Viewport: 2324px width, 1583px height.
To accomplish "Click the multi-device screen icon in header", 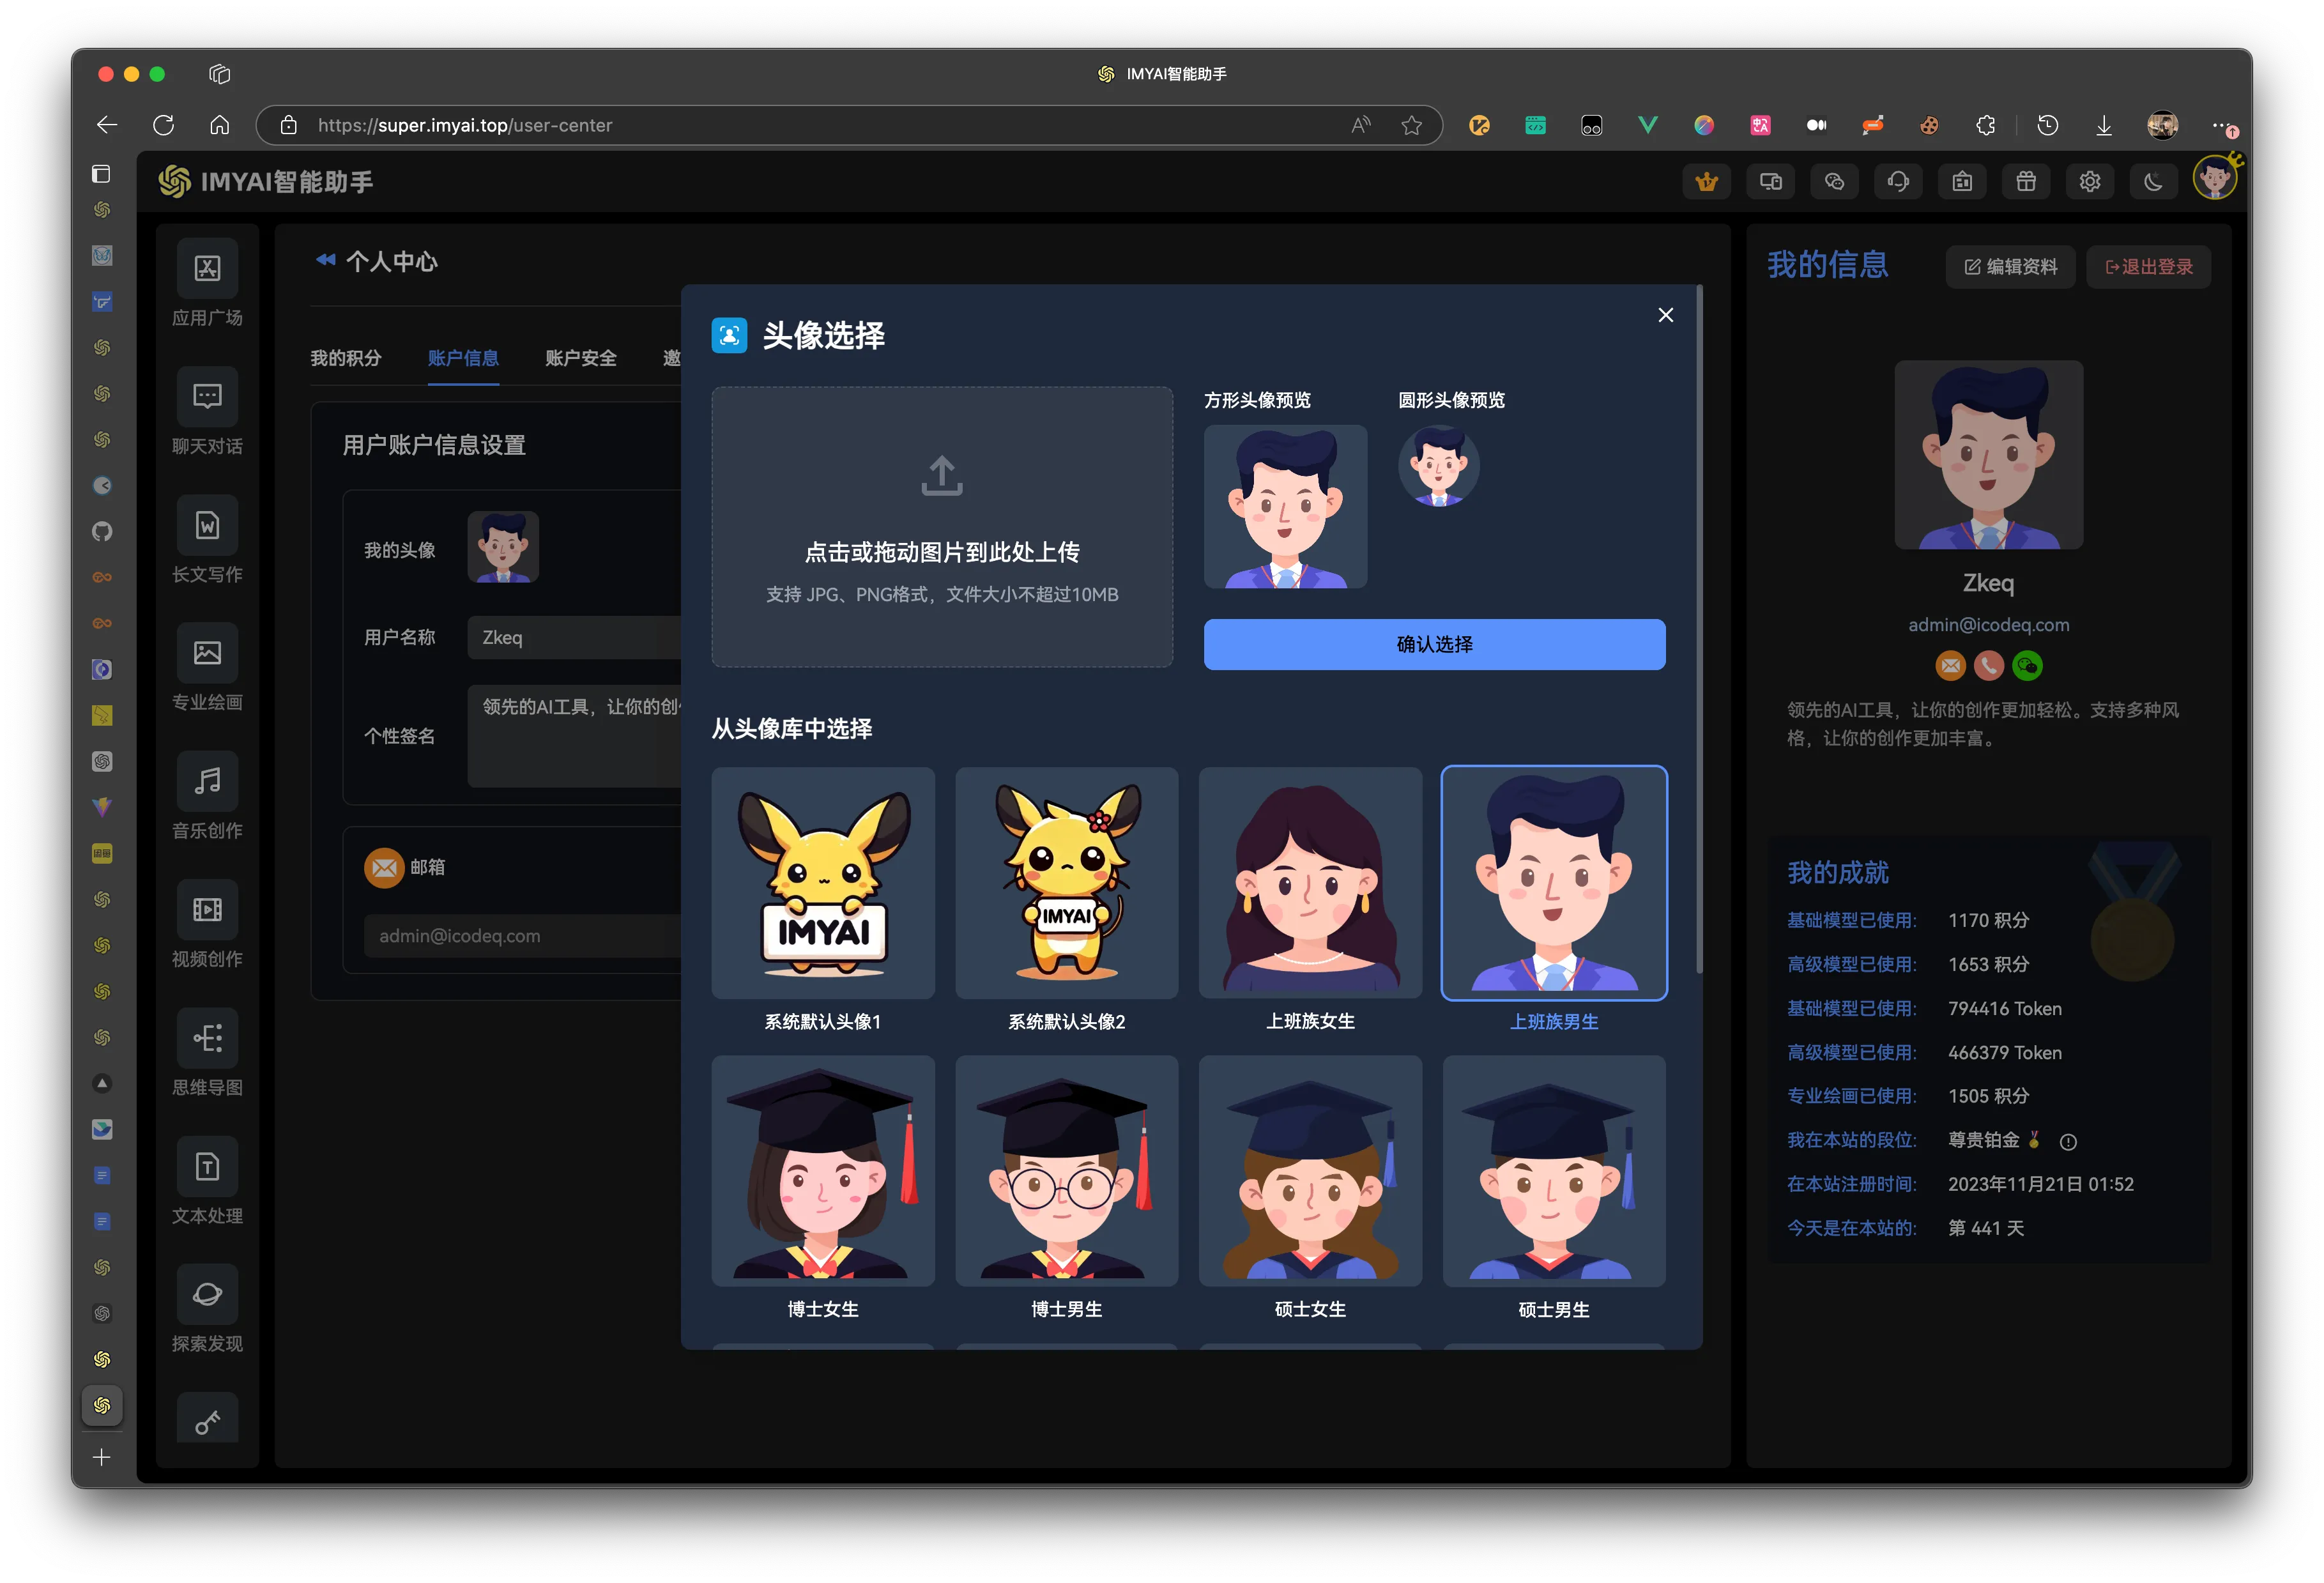I will coord(1770,181).
